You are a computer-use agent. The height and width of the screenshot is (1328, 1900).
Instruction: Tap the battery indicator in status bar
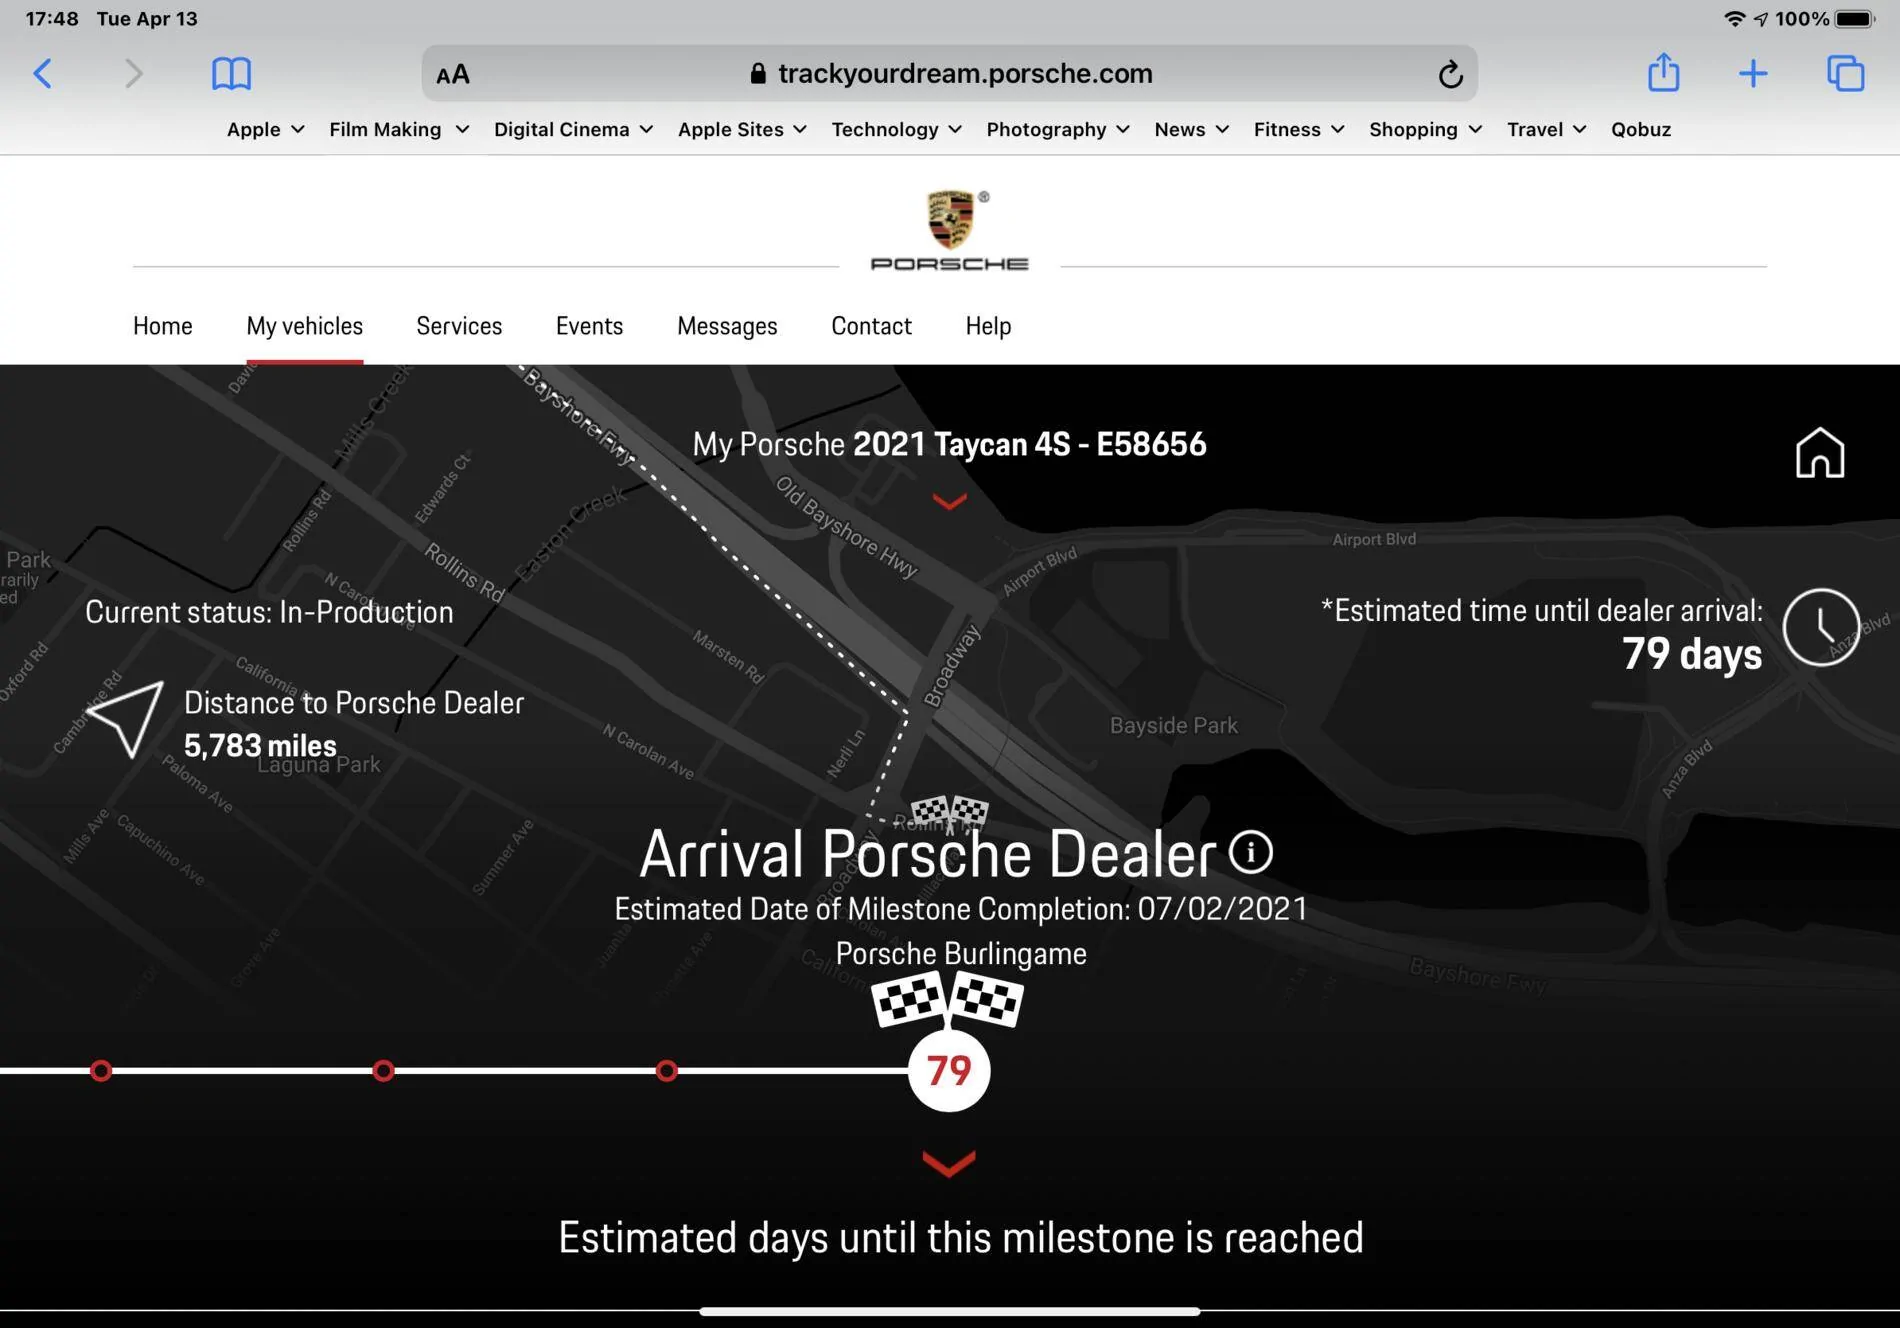click(x=1853, y=19)
